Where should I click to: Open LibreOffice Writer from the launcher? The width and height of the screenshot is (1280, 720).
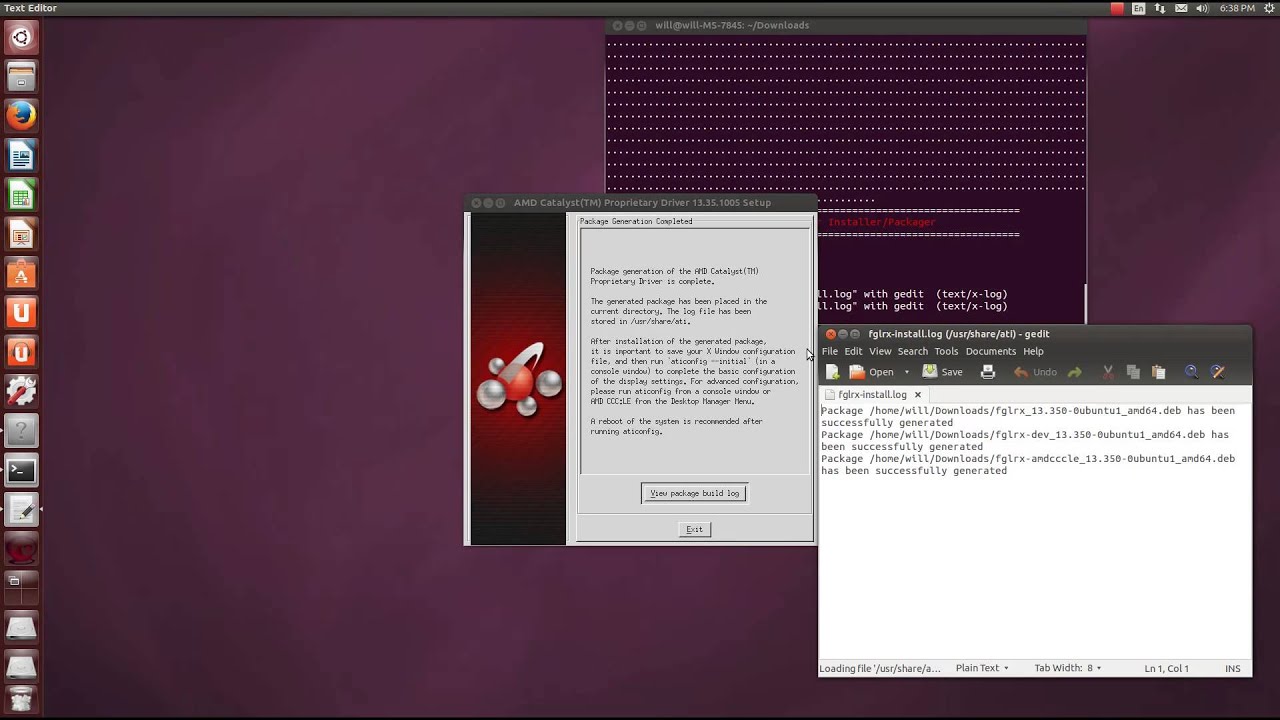21,155
